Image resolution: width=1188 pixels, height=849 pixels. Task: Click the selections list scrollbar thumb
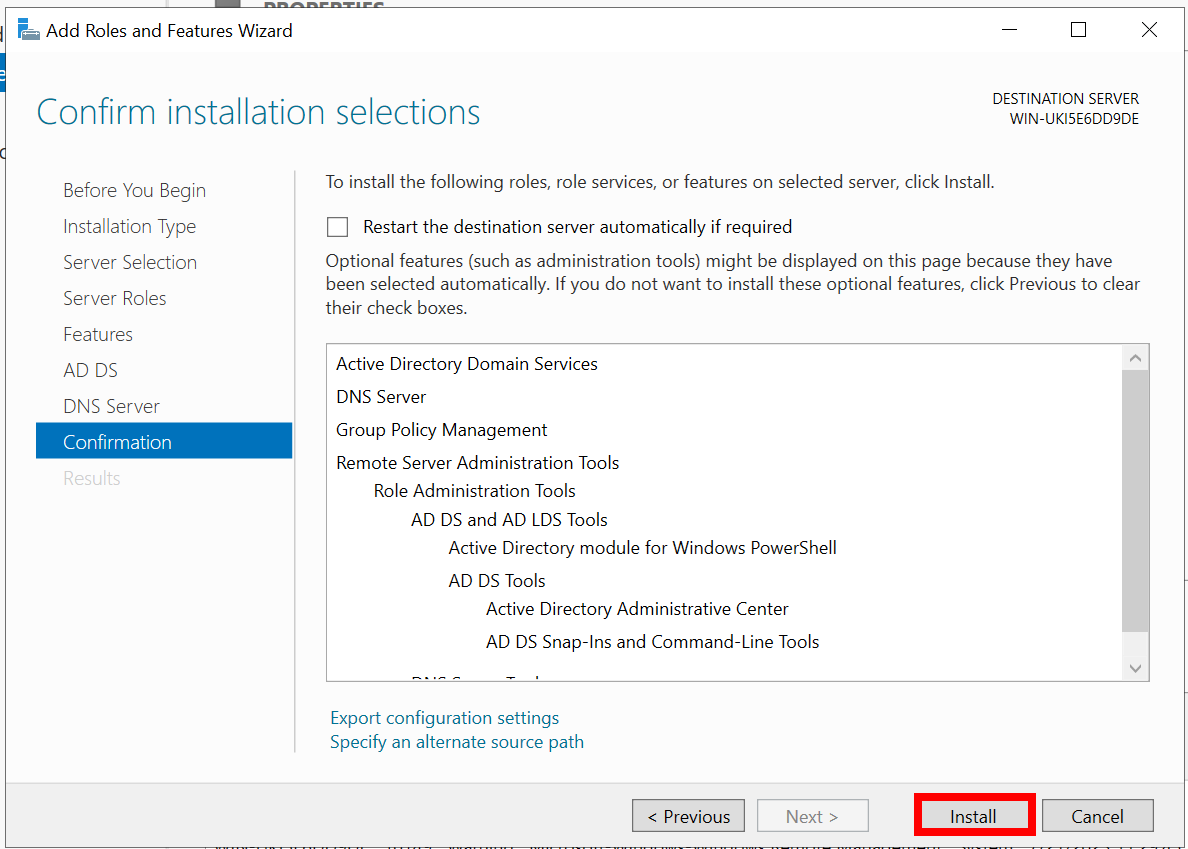tap(1135, 500)
